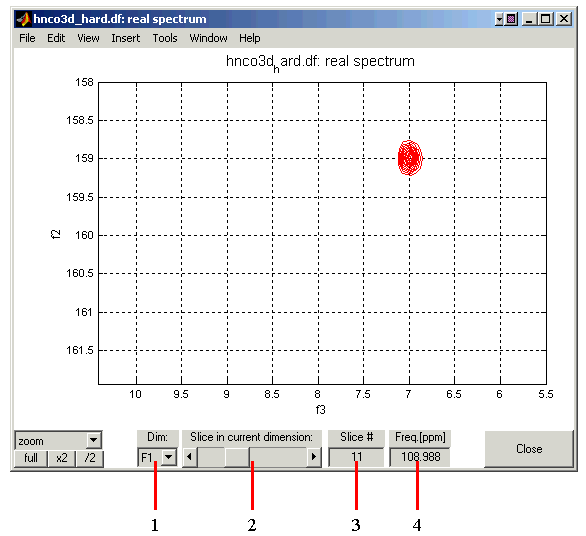Image resolution: width=586 pixels, height=536 pixels.
Task: Open the Tools menu
Action: (x=165, y=38)
